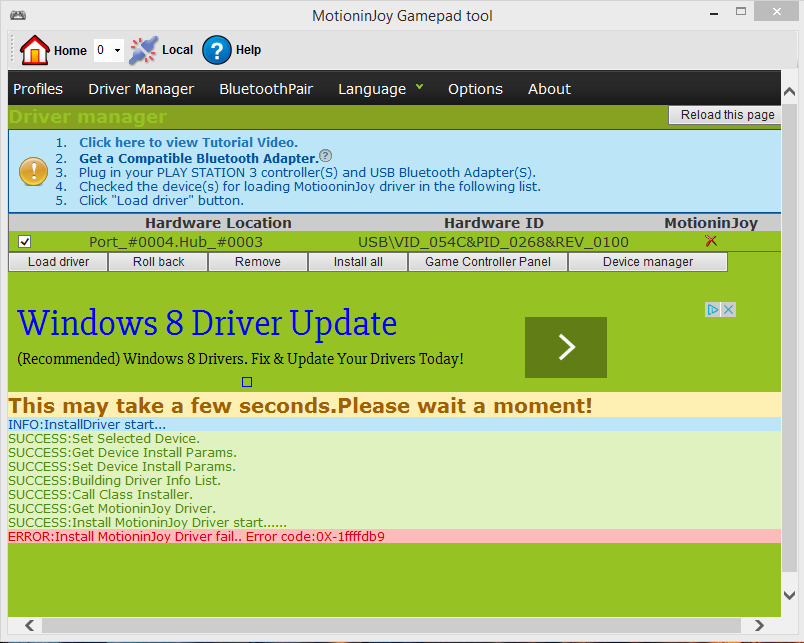The image size is (804, 643).
Task: Click the gamepad app icon in title bar
Action: tap(18, 15)
